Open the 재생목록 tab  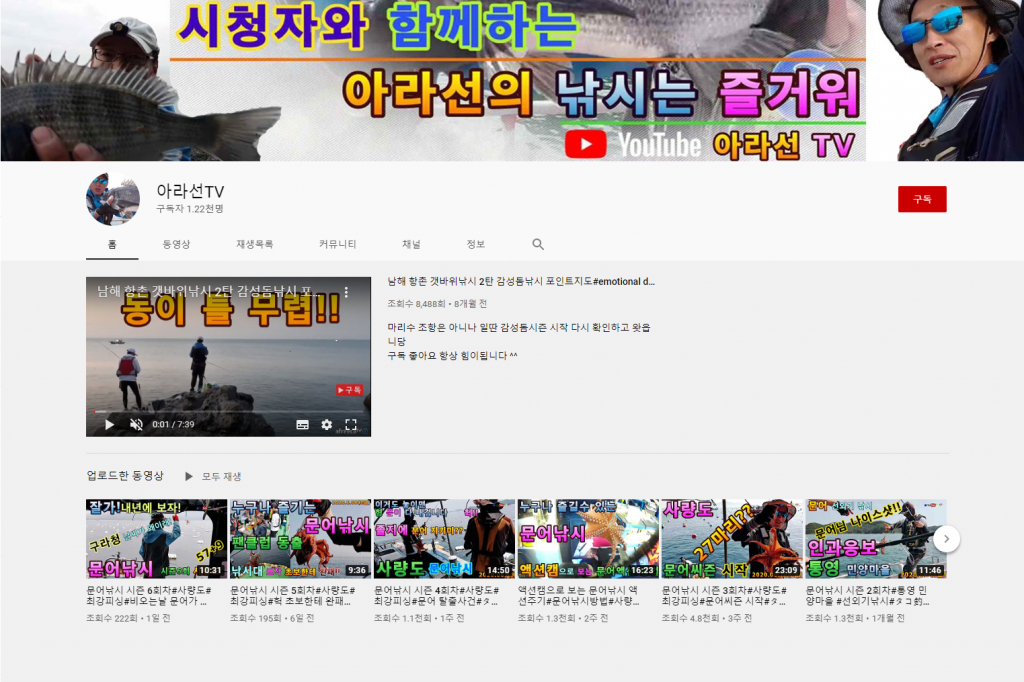pyautogui.click(x=254, y=244)
